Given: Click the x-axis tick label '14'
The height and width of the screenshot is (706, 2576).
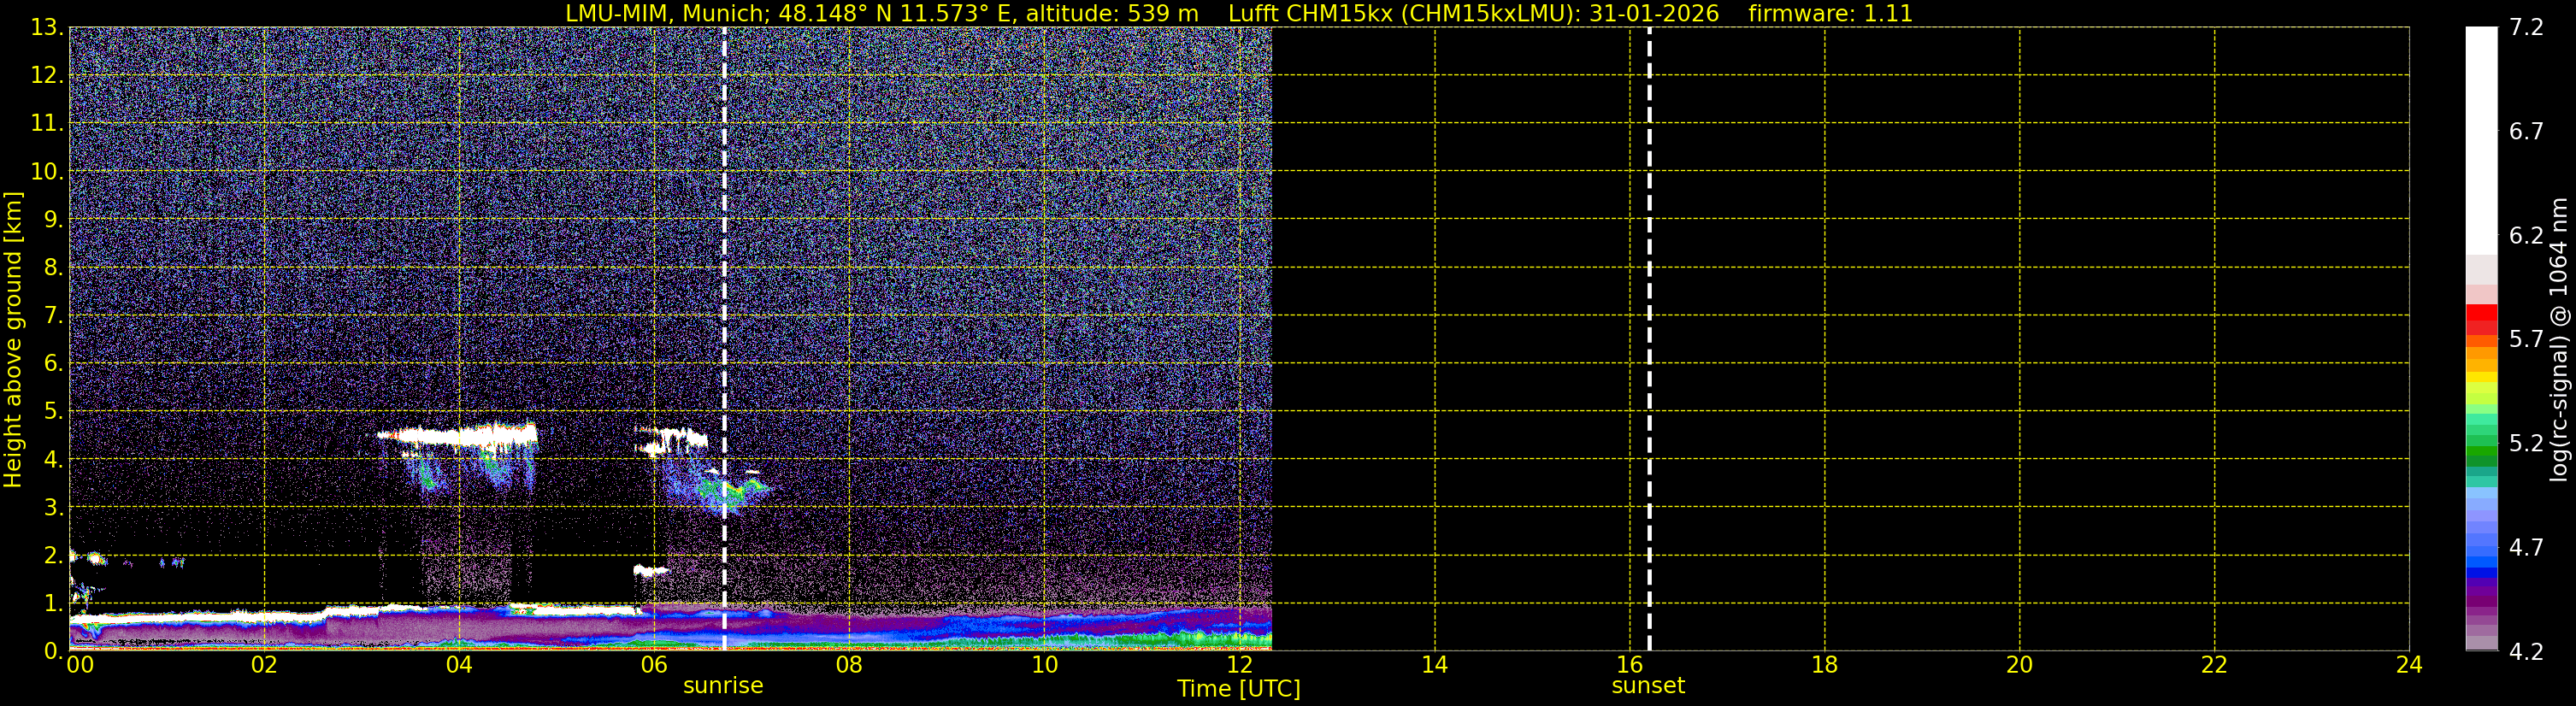Looking at the screenshot, I should pyautogui.click(x=1434, y=665).
